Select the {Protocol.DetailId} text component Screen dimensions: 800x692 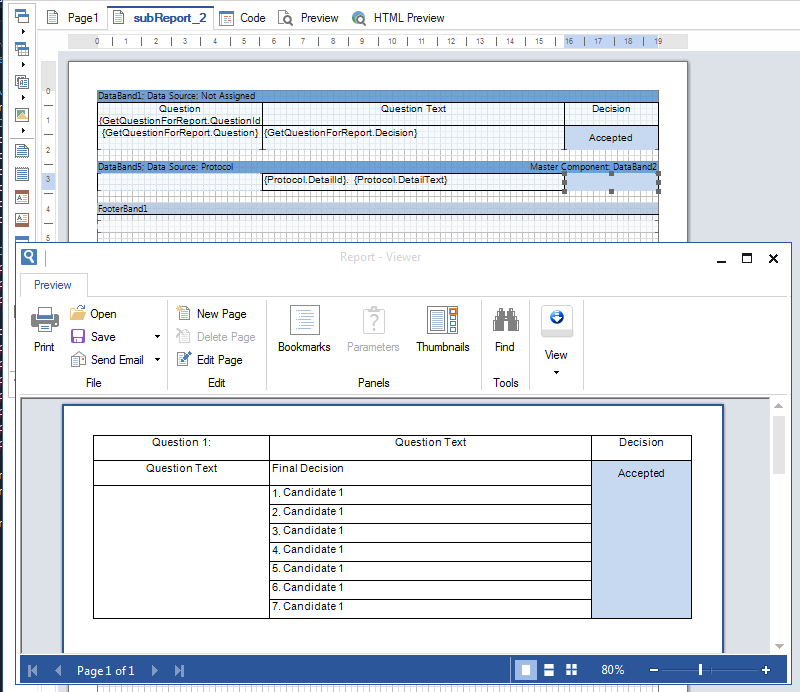point(413,182)
